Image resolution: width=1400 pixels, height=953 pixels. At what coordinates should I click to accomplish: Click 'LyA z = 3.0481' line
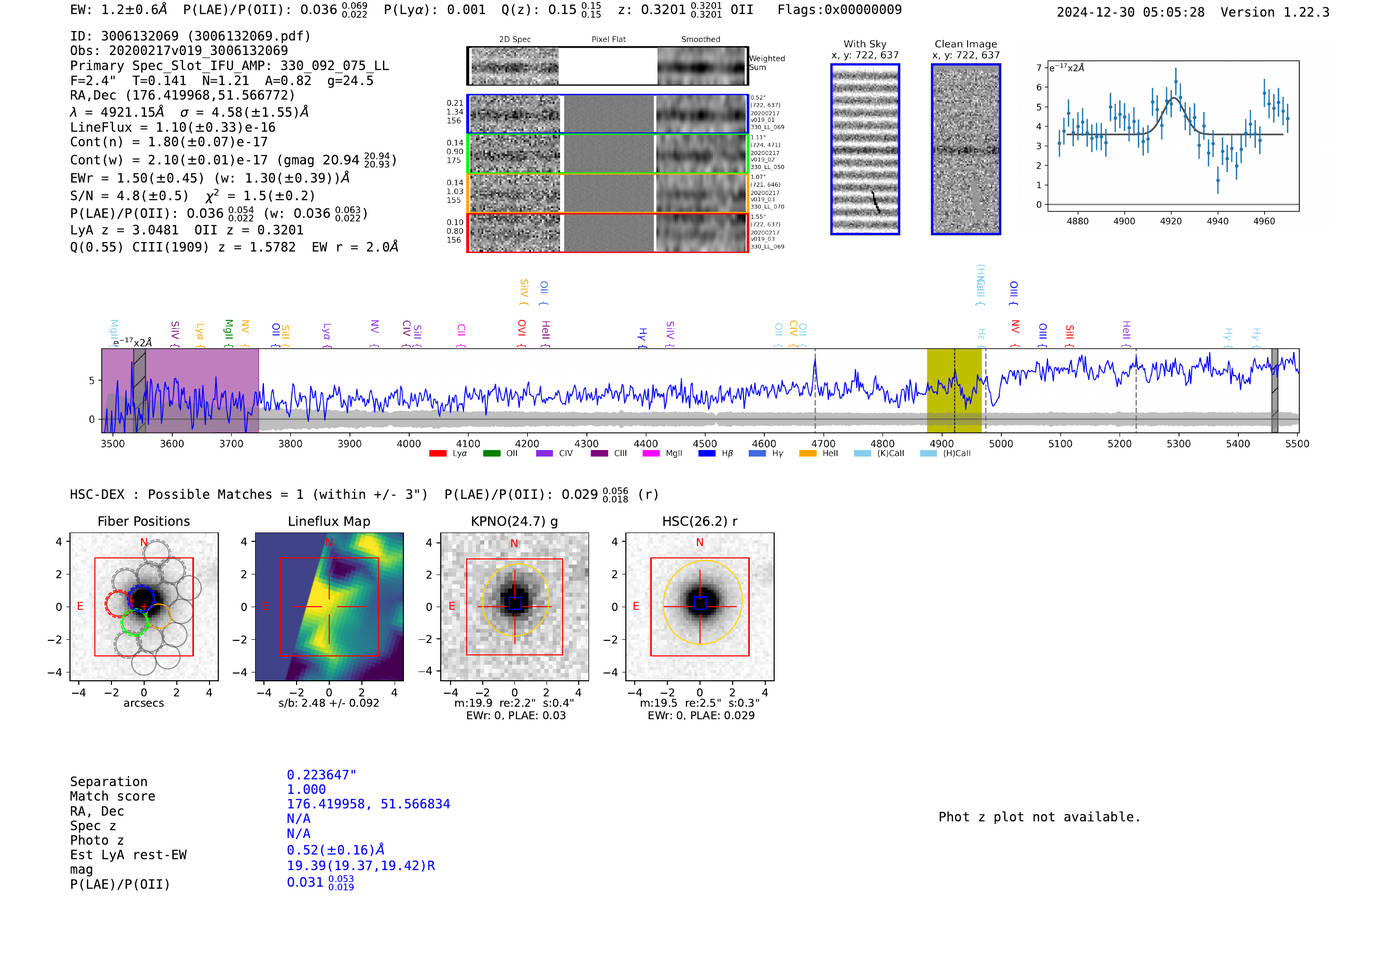point(124,230)
